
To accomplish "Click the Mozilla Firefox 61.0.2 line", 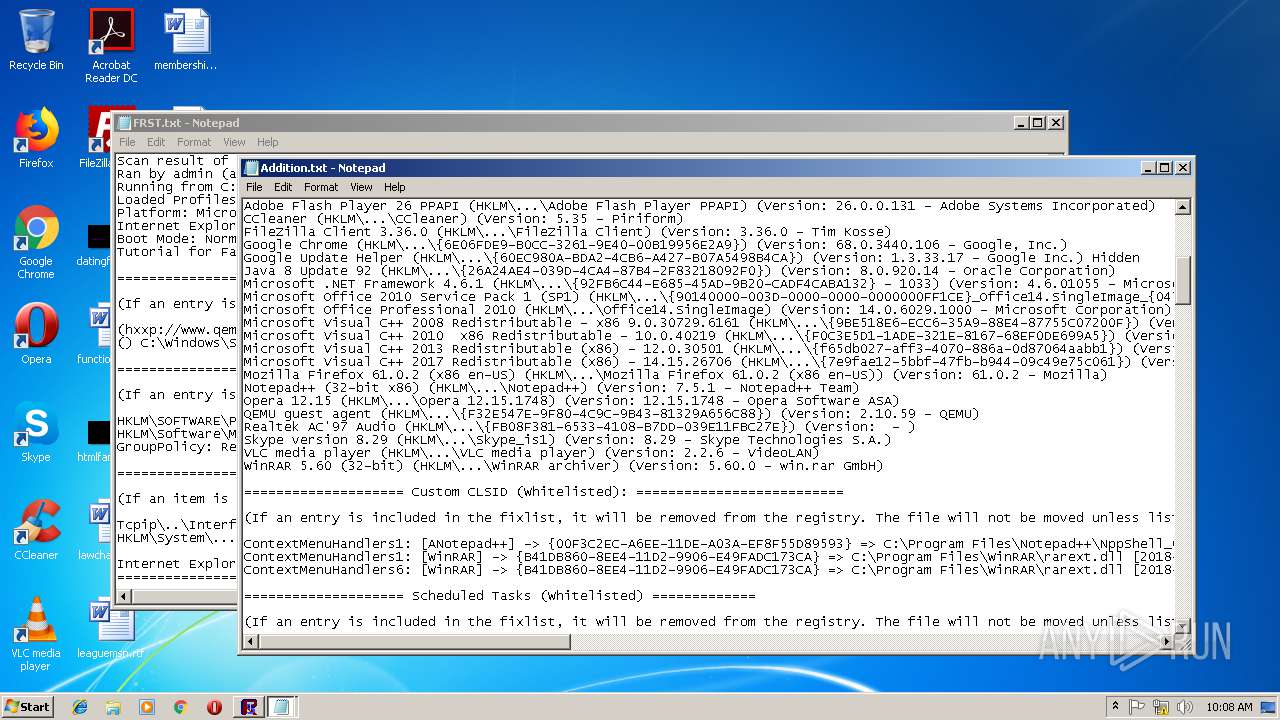I will pos(675,375).
